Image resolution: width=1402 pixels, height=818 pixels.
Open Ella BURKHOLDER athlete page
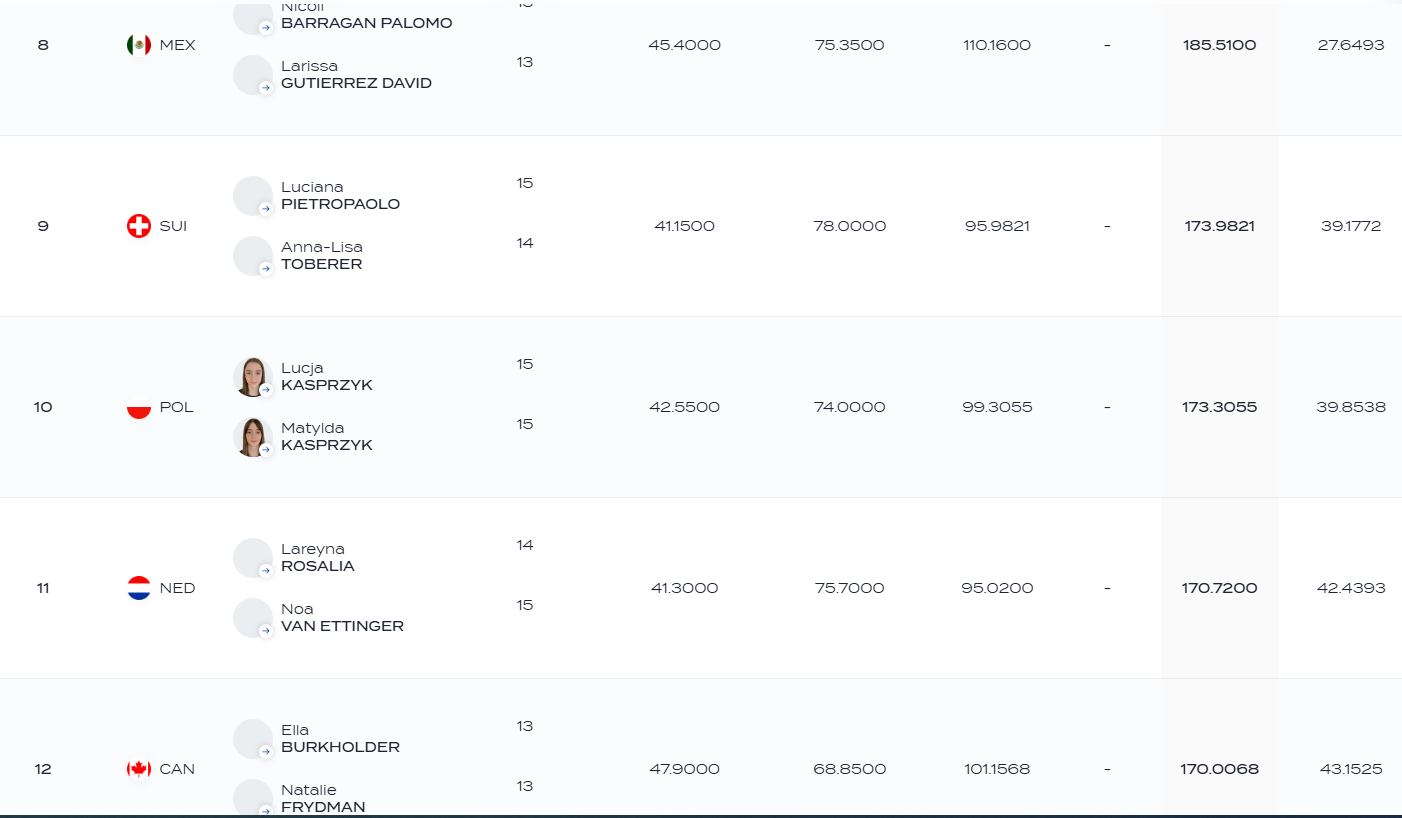coord(340,739)
